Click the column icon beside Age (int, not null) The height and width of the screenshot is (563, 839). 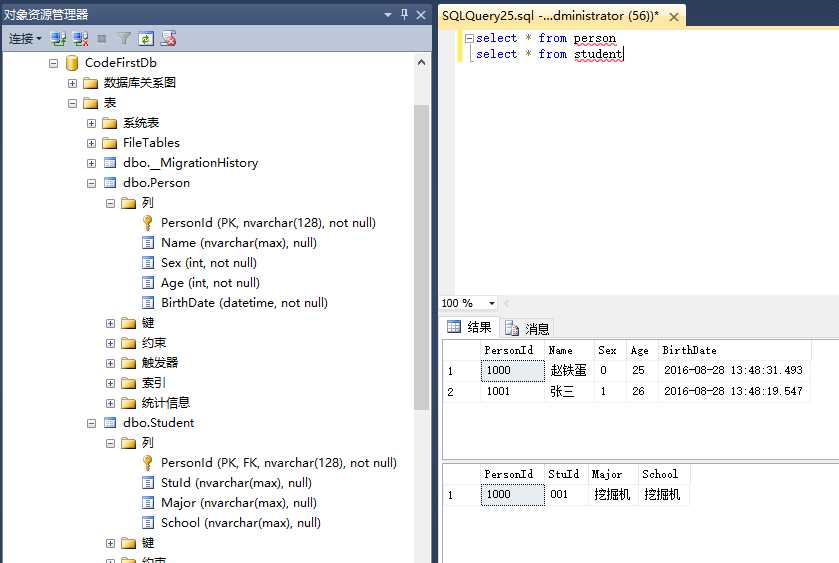(148, 283)
